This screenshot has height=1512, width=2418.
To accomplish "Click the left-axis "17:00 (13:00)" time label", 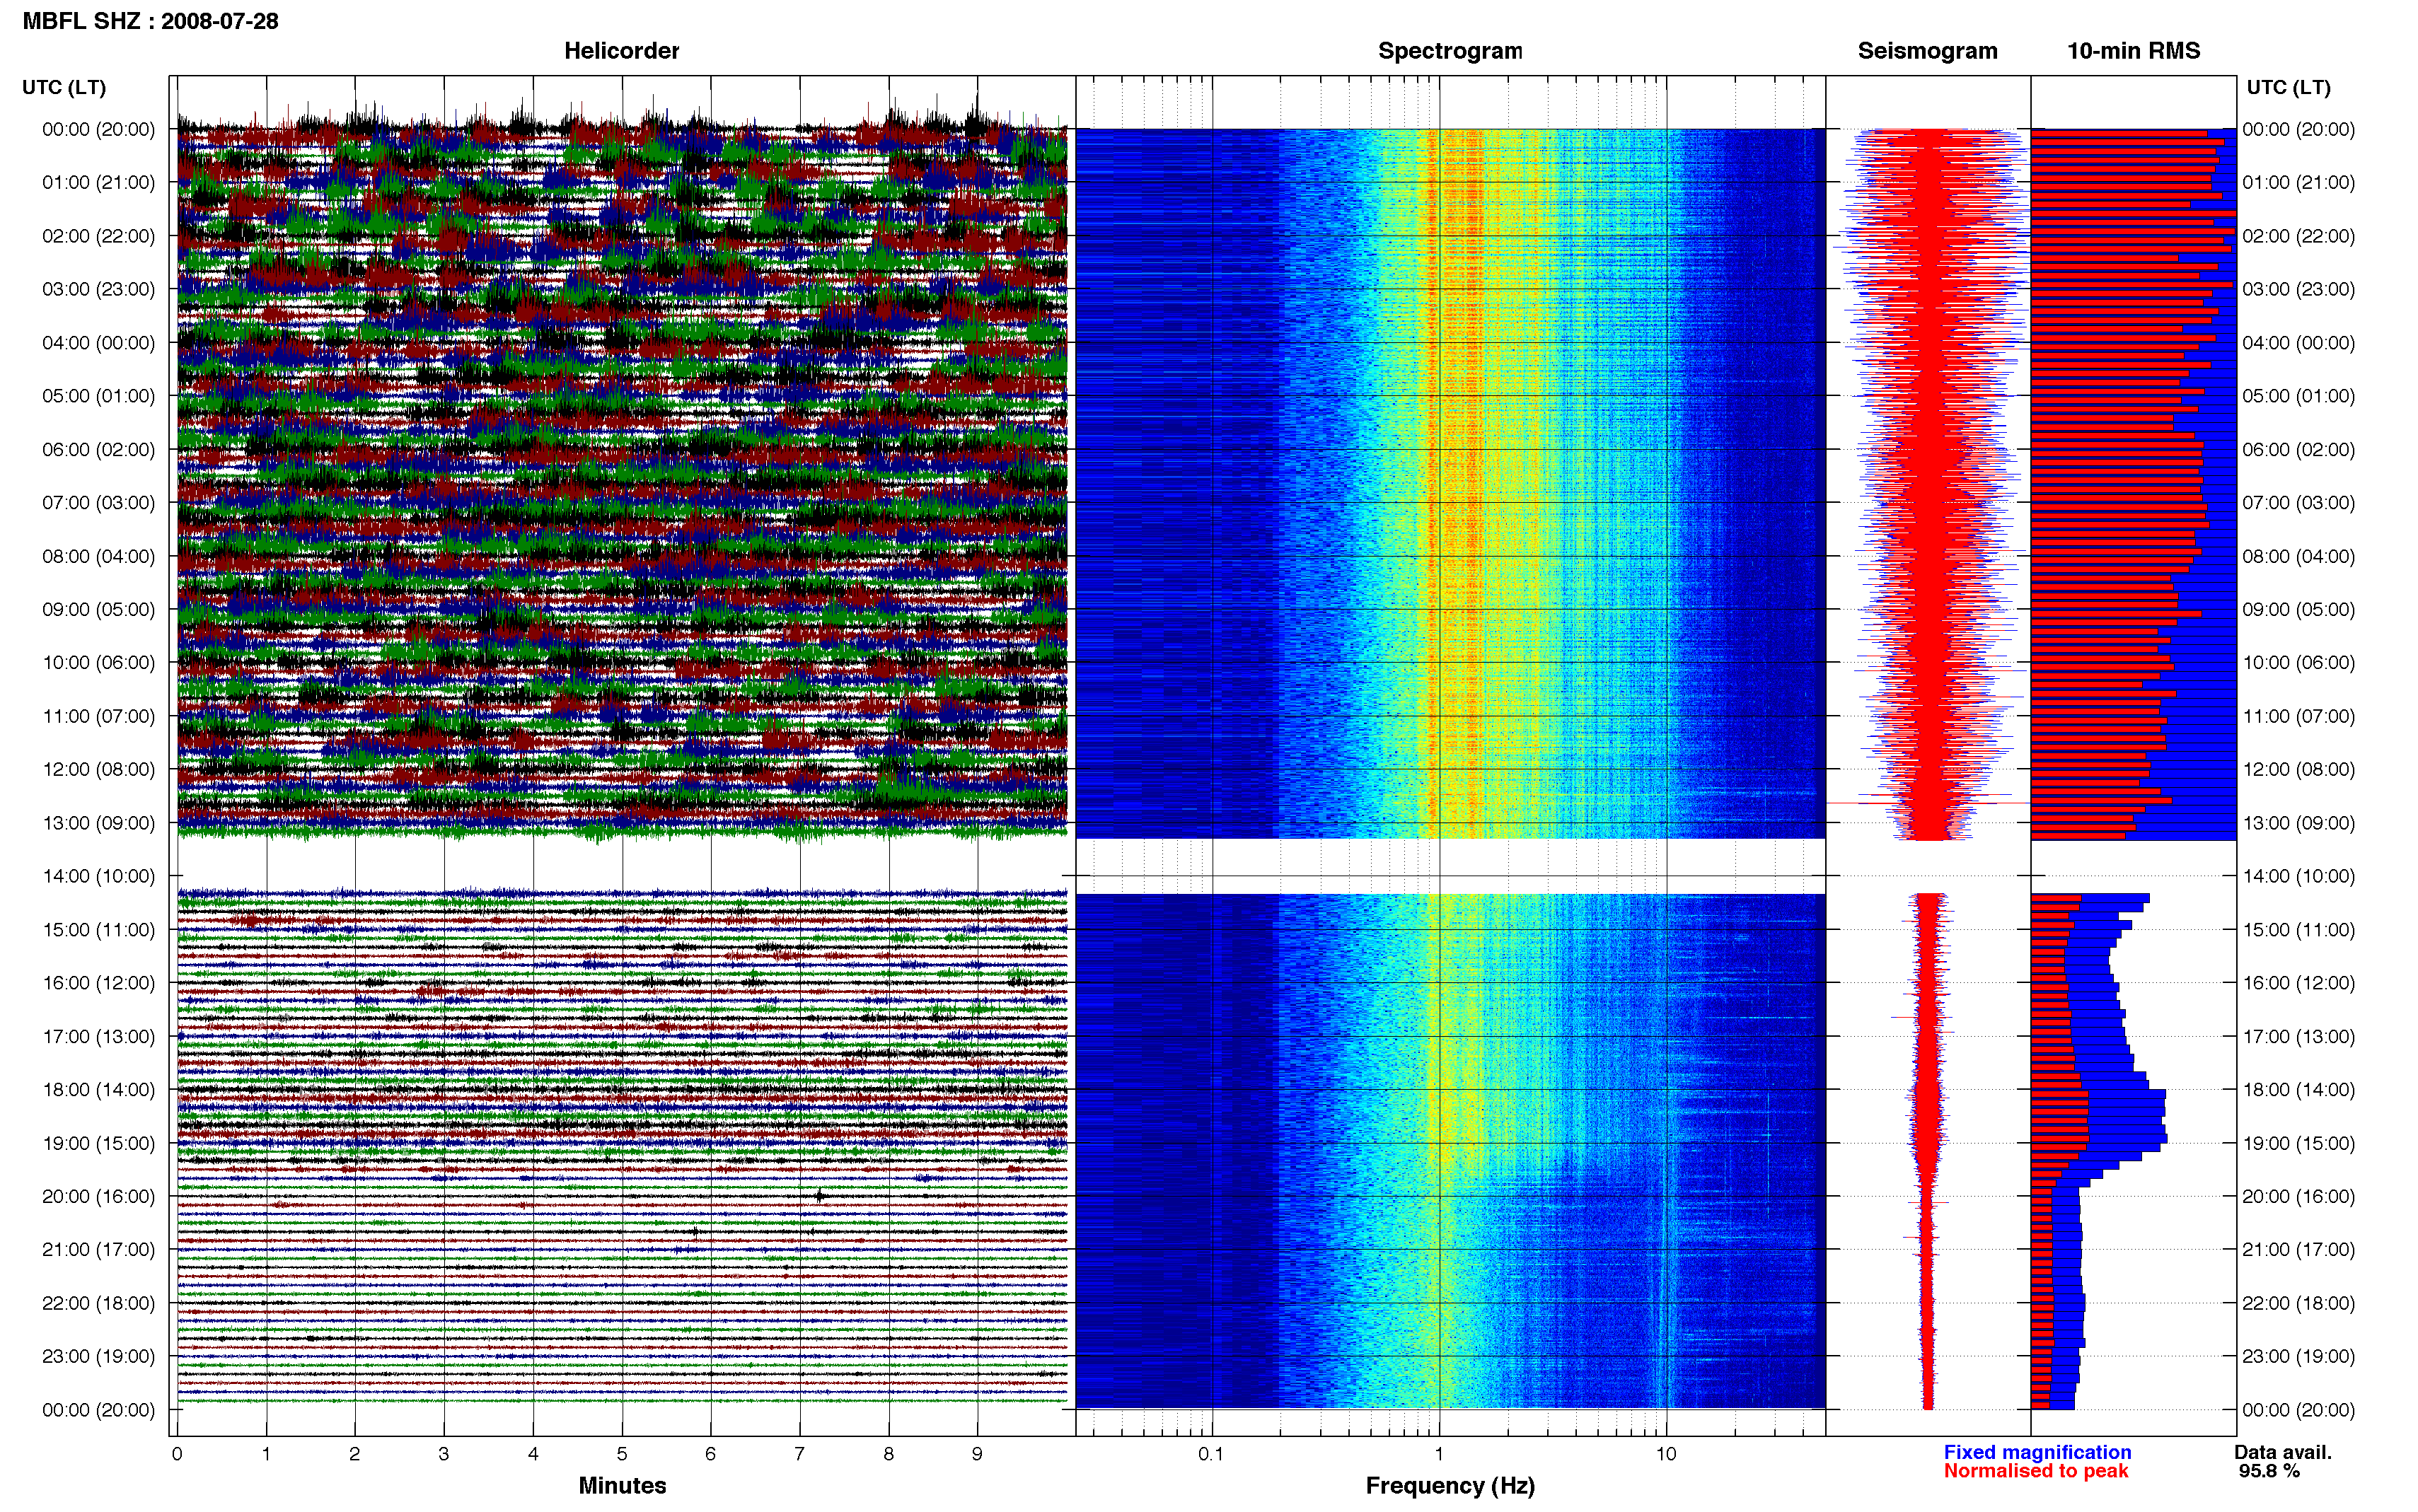I will (x=99, y=1036).
